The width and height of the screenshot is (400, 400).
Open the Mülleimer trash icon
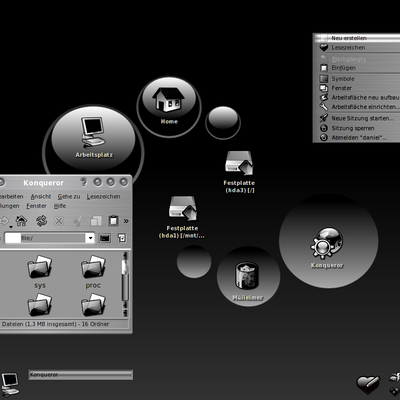coord(247,280)
